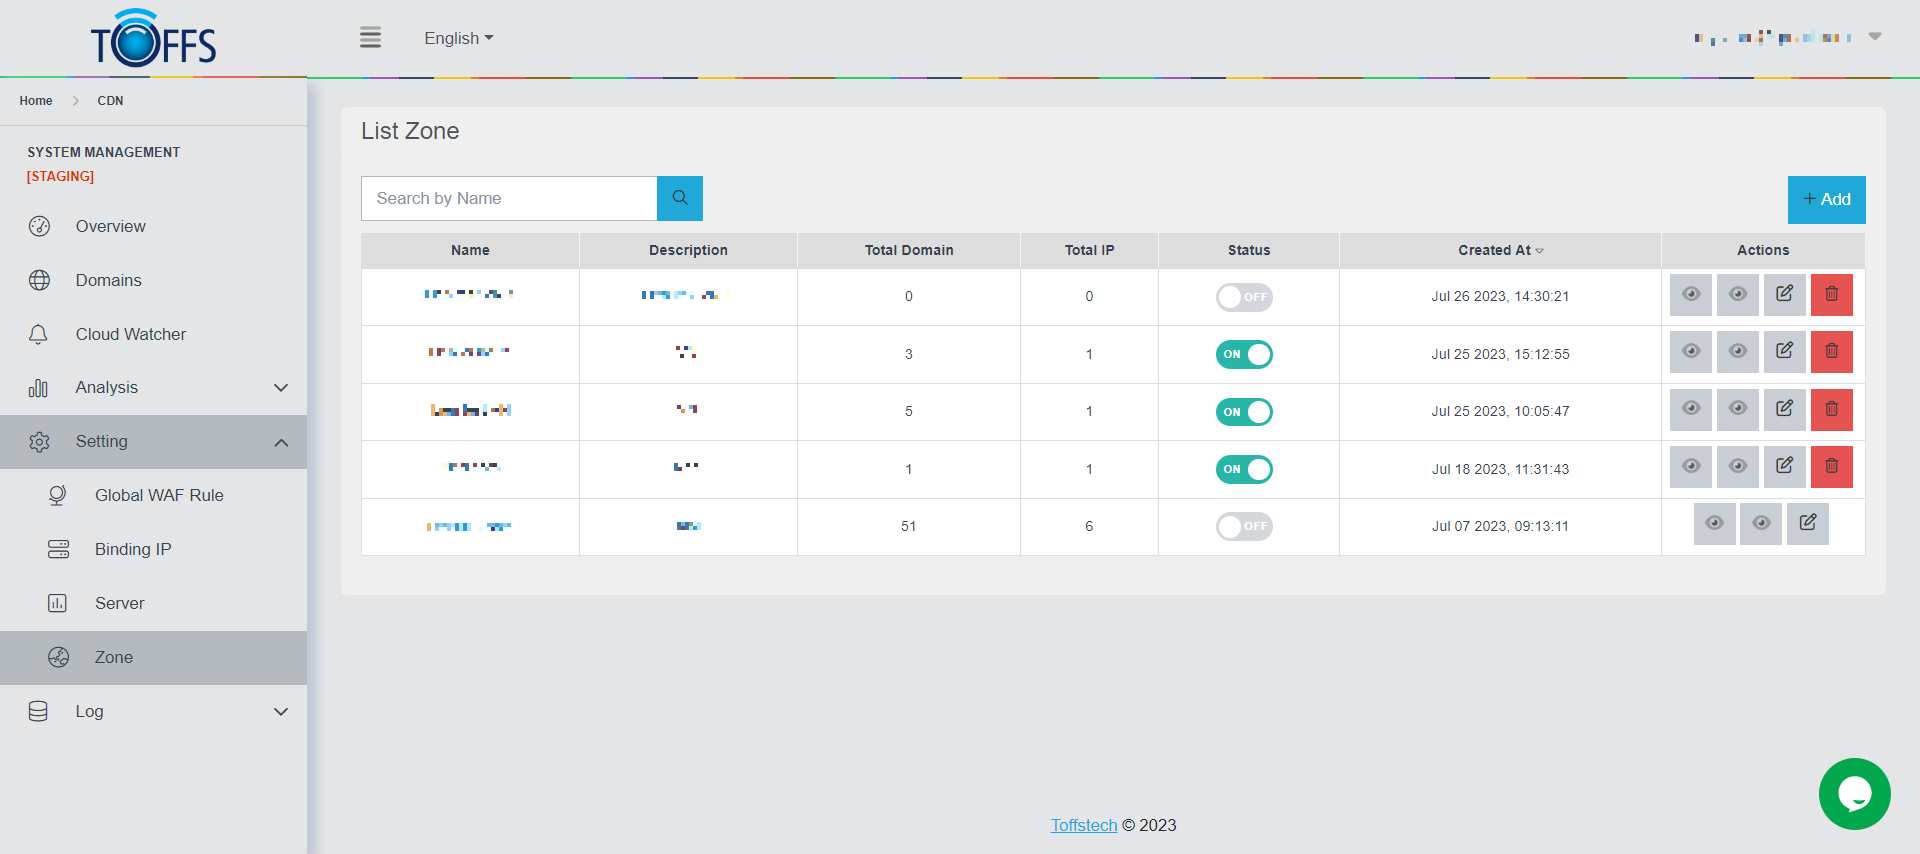Enable status toggle for Jul 26 zone
The width and height of the screenshot is (1920, 854).
(1244, 297)
